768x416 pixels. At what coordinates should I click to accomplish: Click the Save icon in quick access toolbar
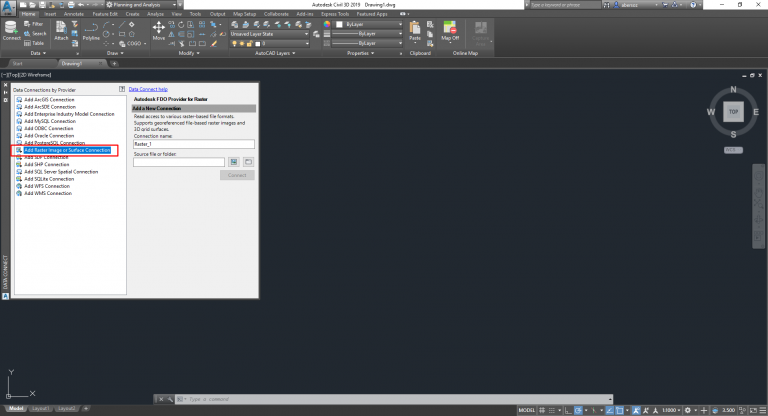42,4
